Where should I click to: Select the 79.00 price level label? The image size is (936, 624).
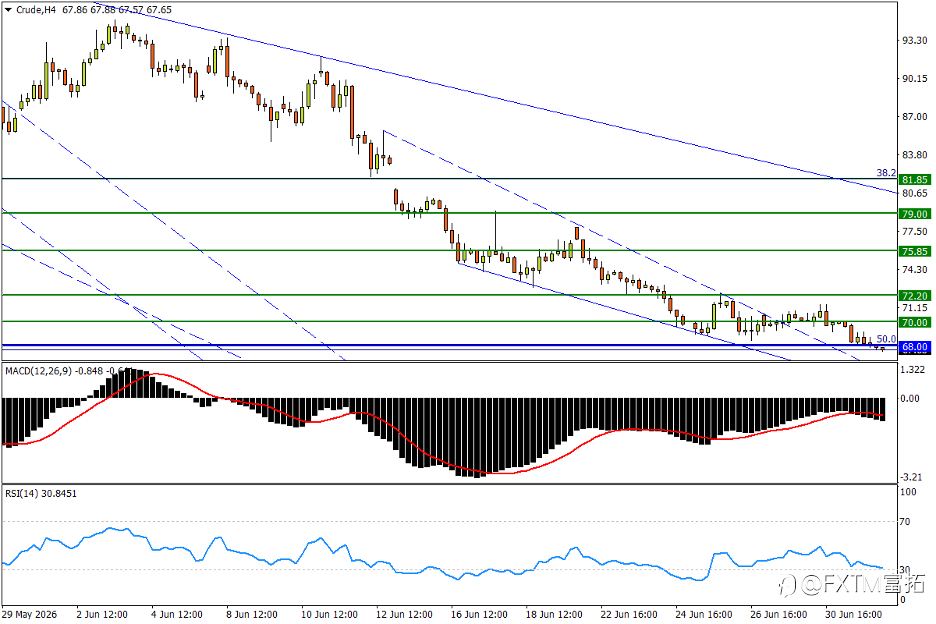pos(915,214)
